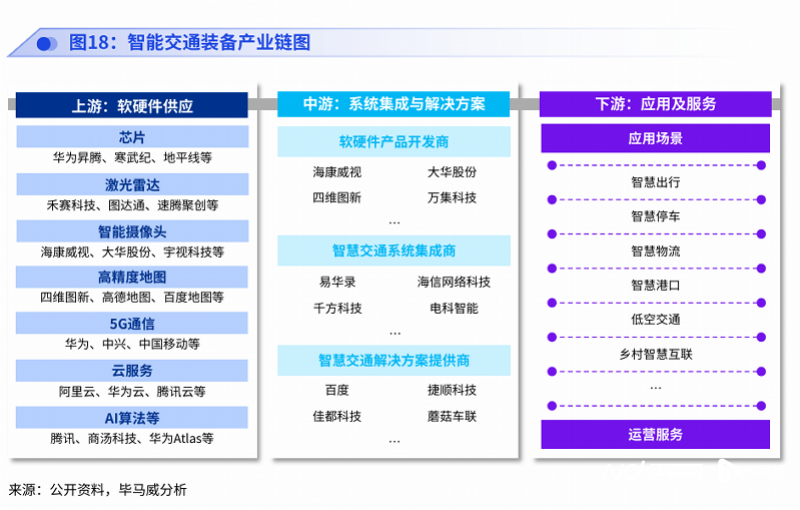Click the 智能摄像头 category bar

click(x=132, y=231)
